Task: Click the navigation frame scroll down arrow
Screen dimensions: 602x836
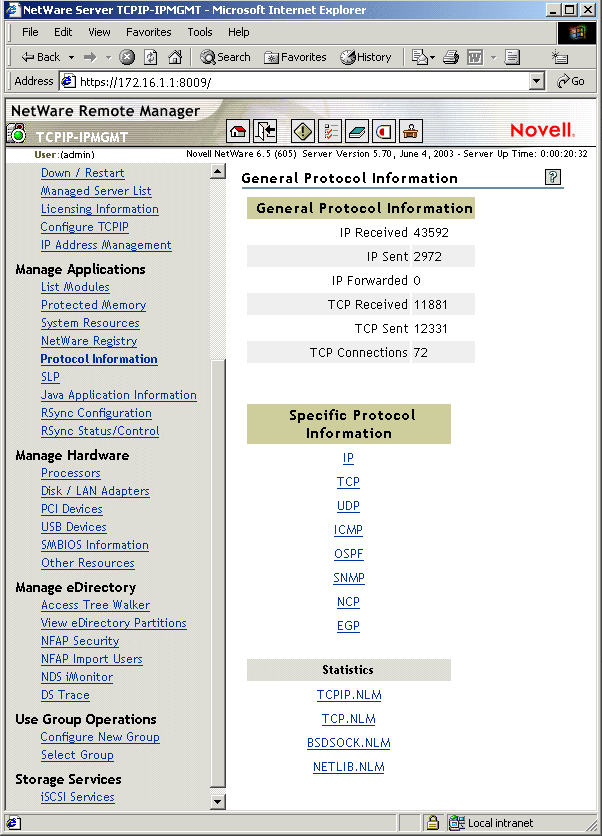Action: click(218, 802)
